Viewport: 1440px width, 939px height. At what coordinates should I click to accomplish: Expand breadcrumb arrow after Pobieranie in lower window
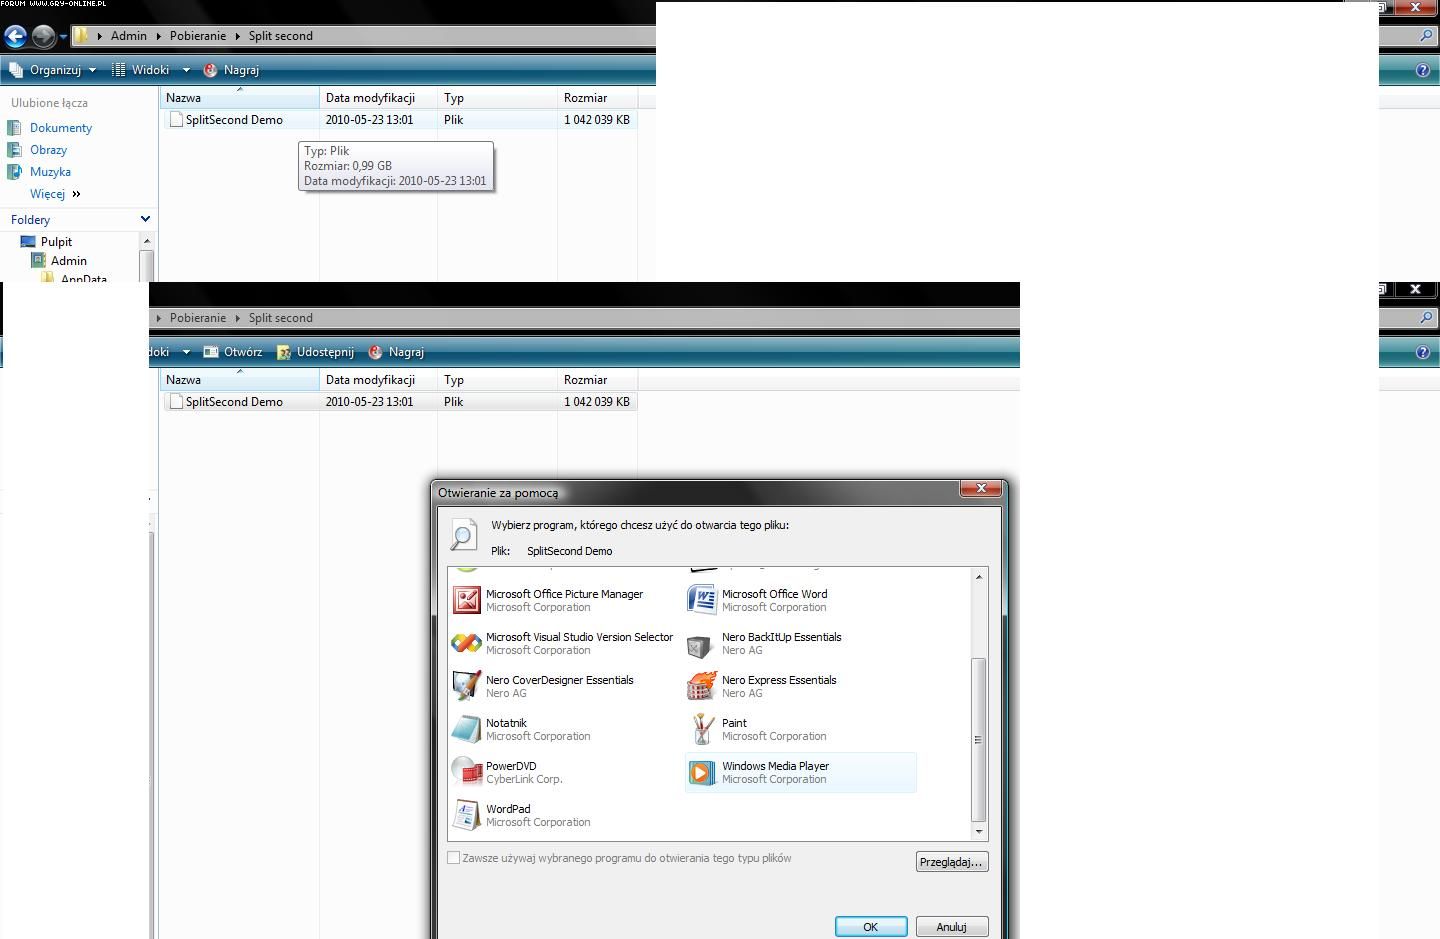(237, 318)
